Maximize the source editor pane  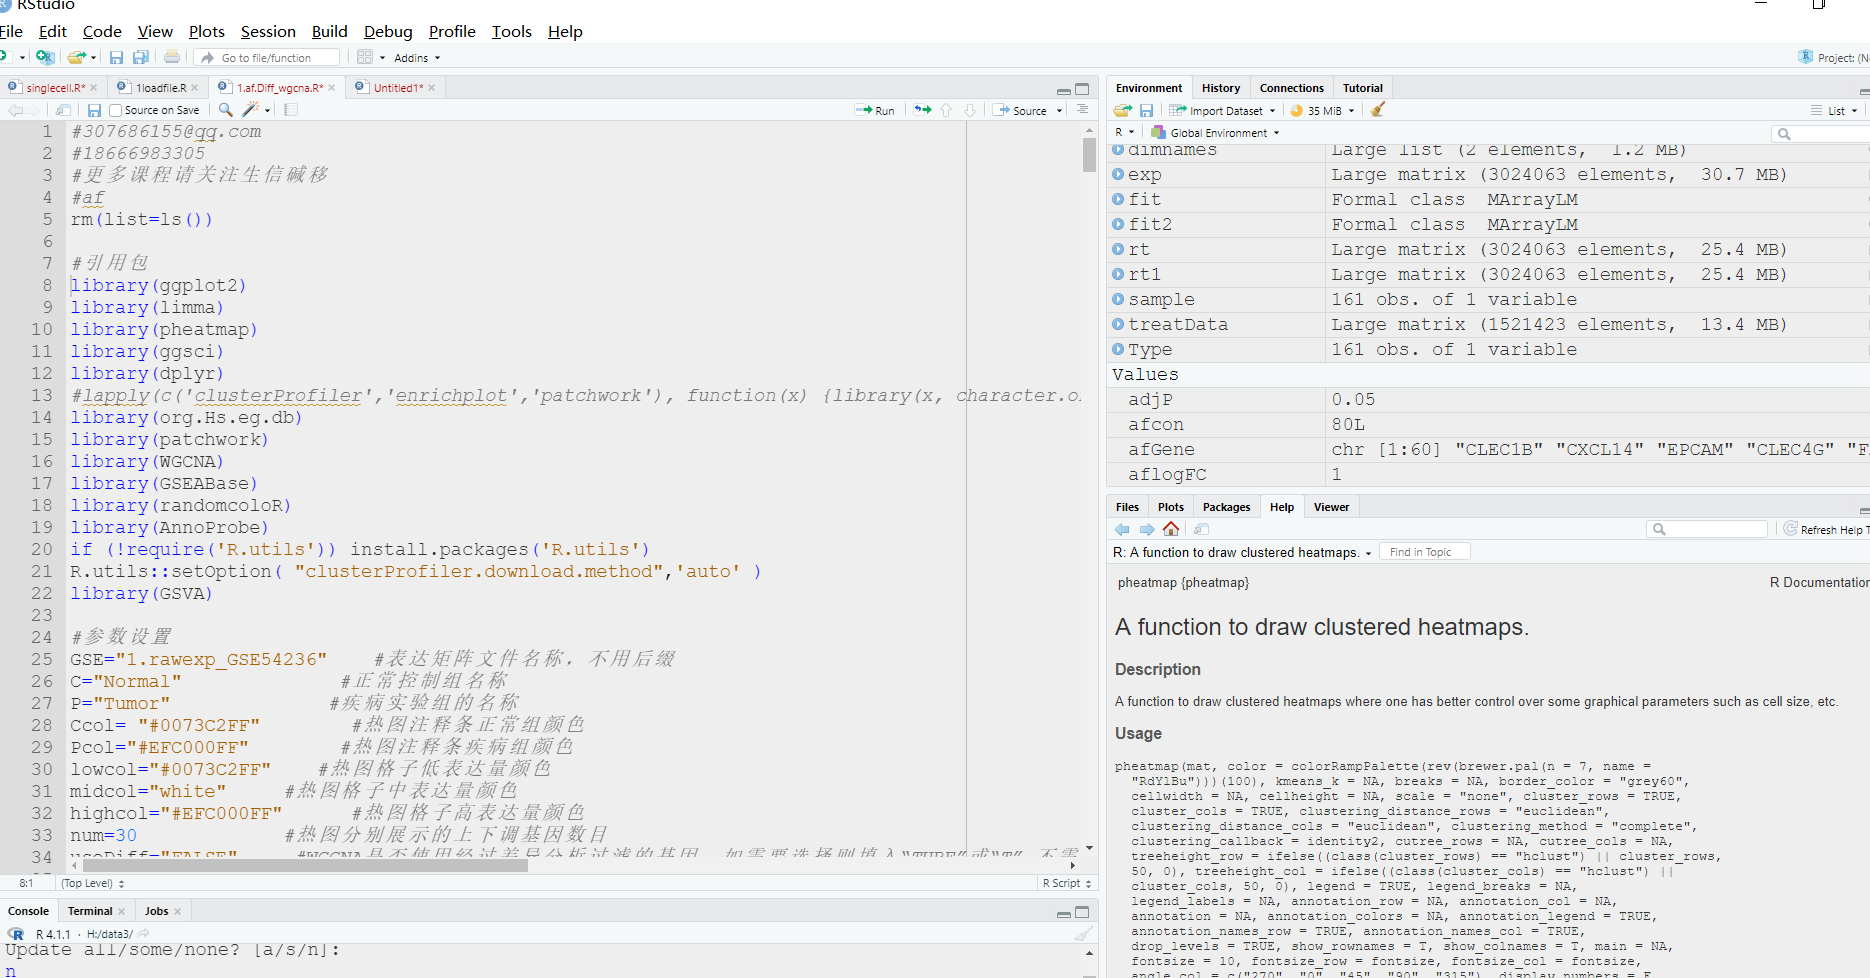1082,89
